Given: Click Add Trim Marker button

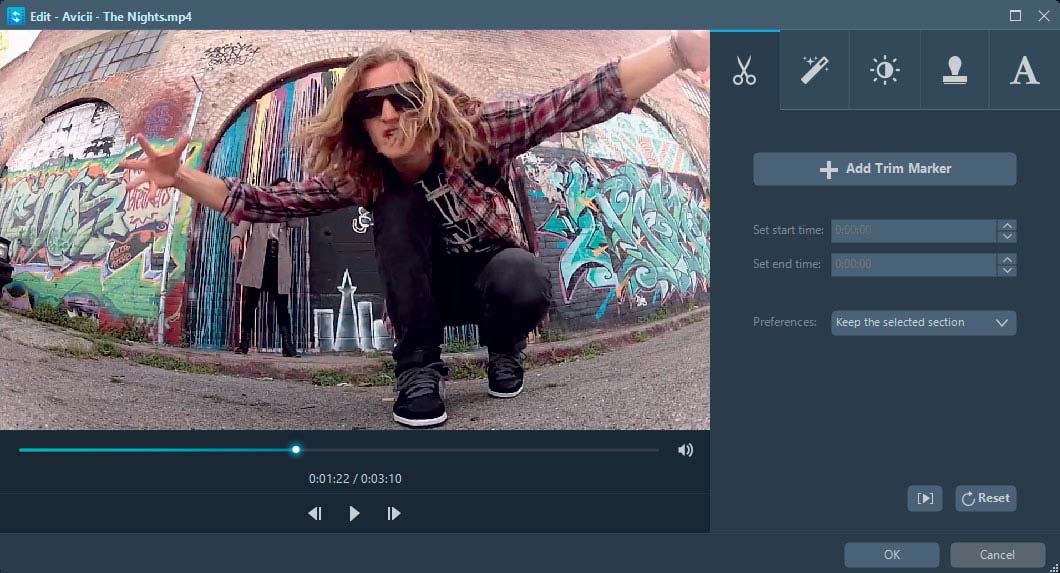Looking at the screenshot, I should [884, 169].
